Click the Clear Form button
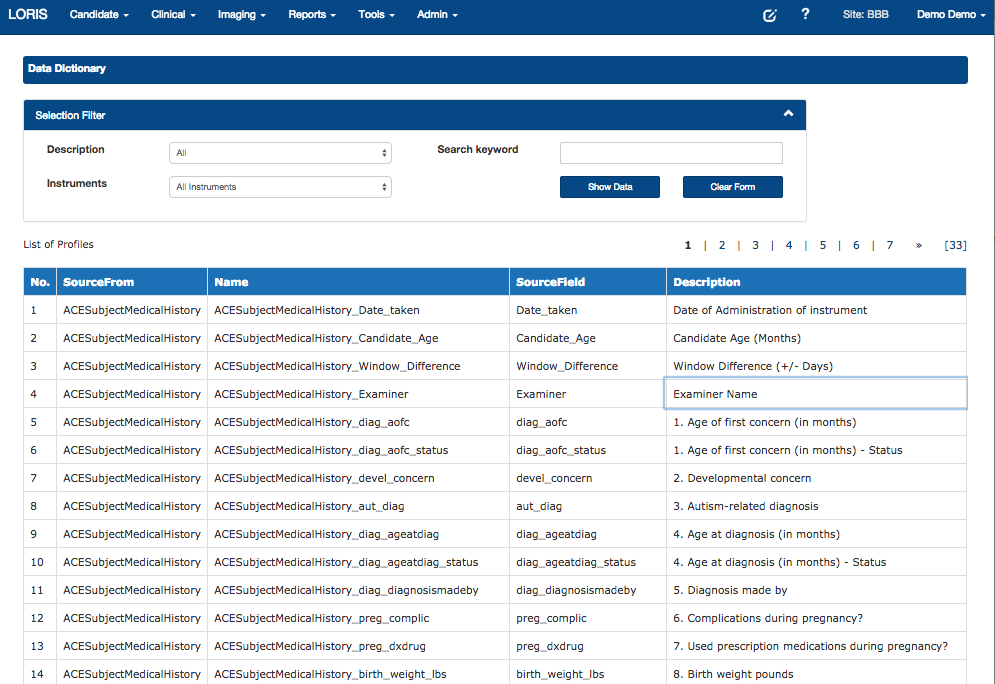 732,187
